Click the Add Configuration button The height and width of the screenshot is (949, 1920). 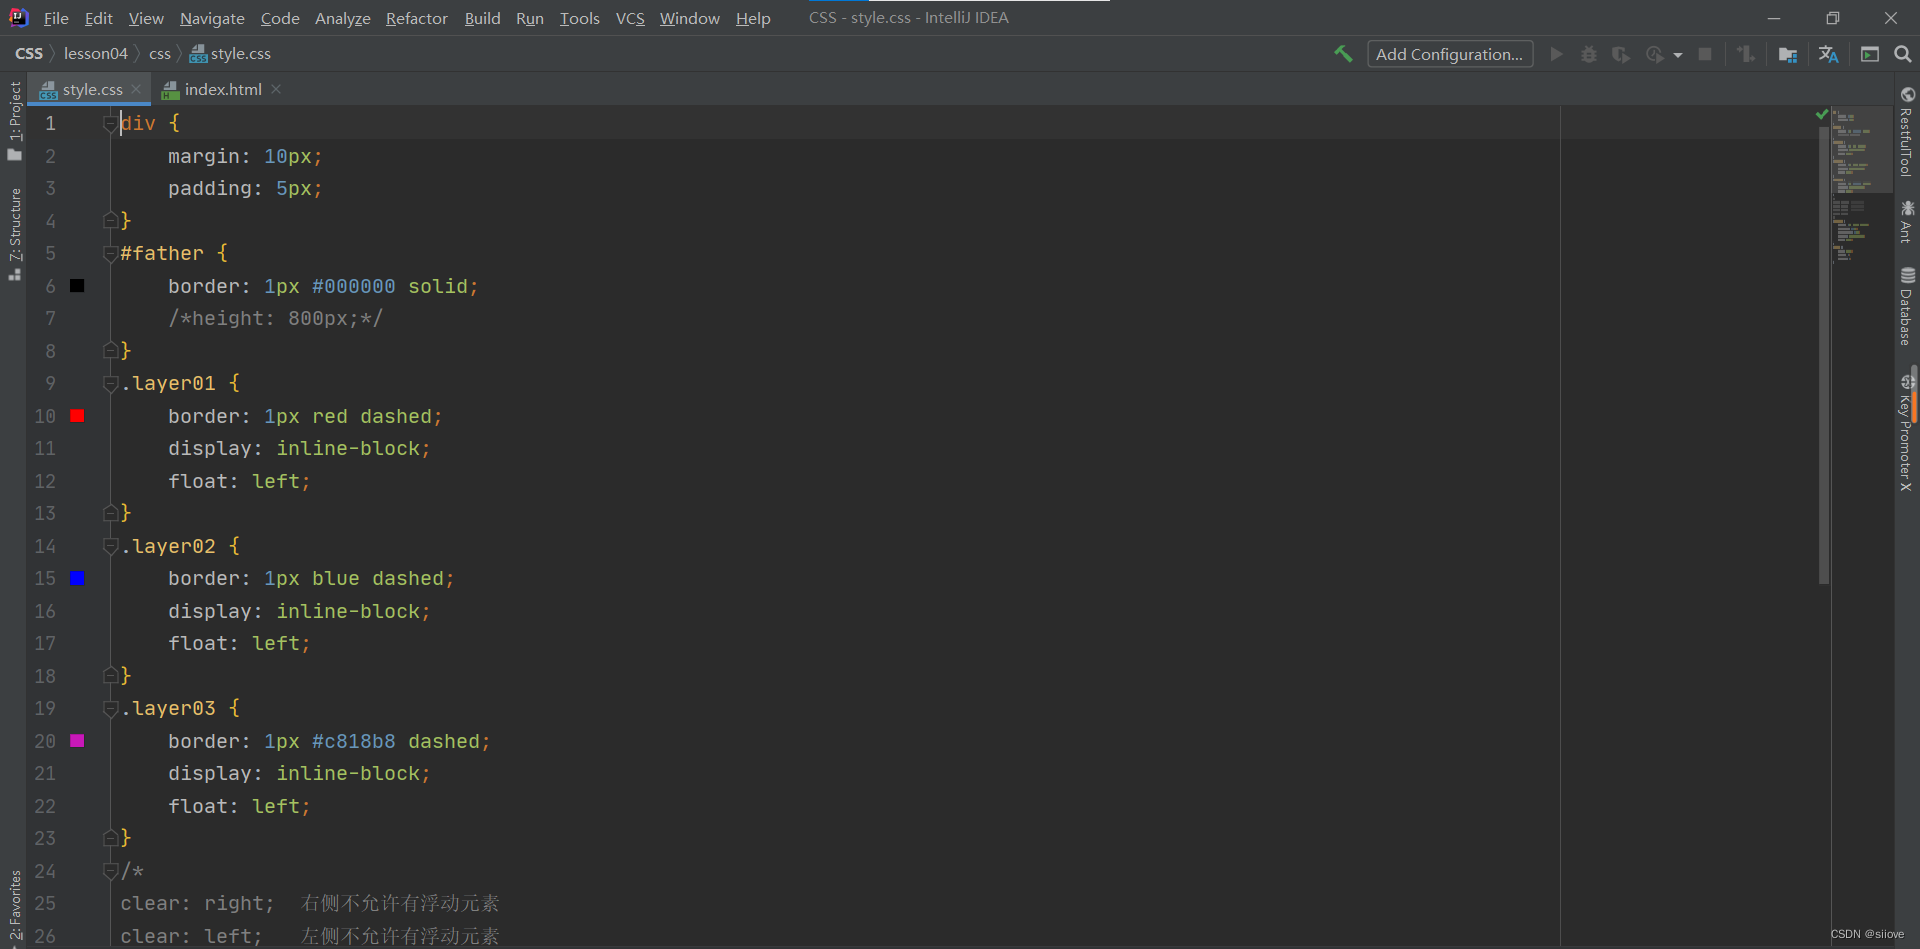[1450, 54]
